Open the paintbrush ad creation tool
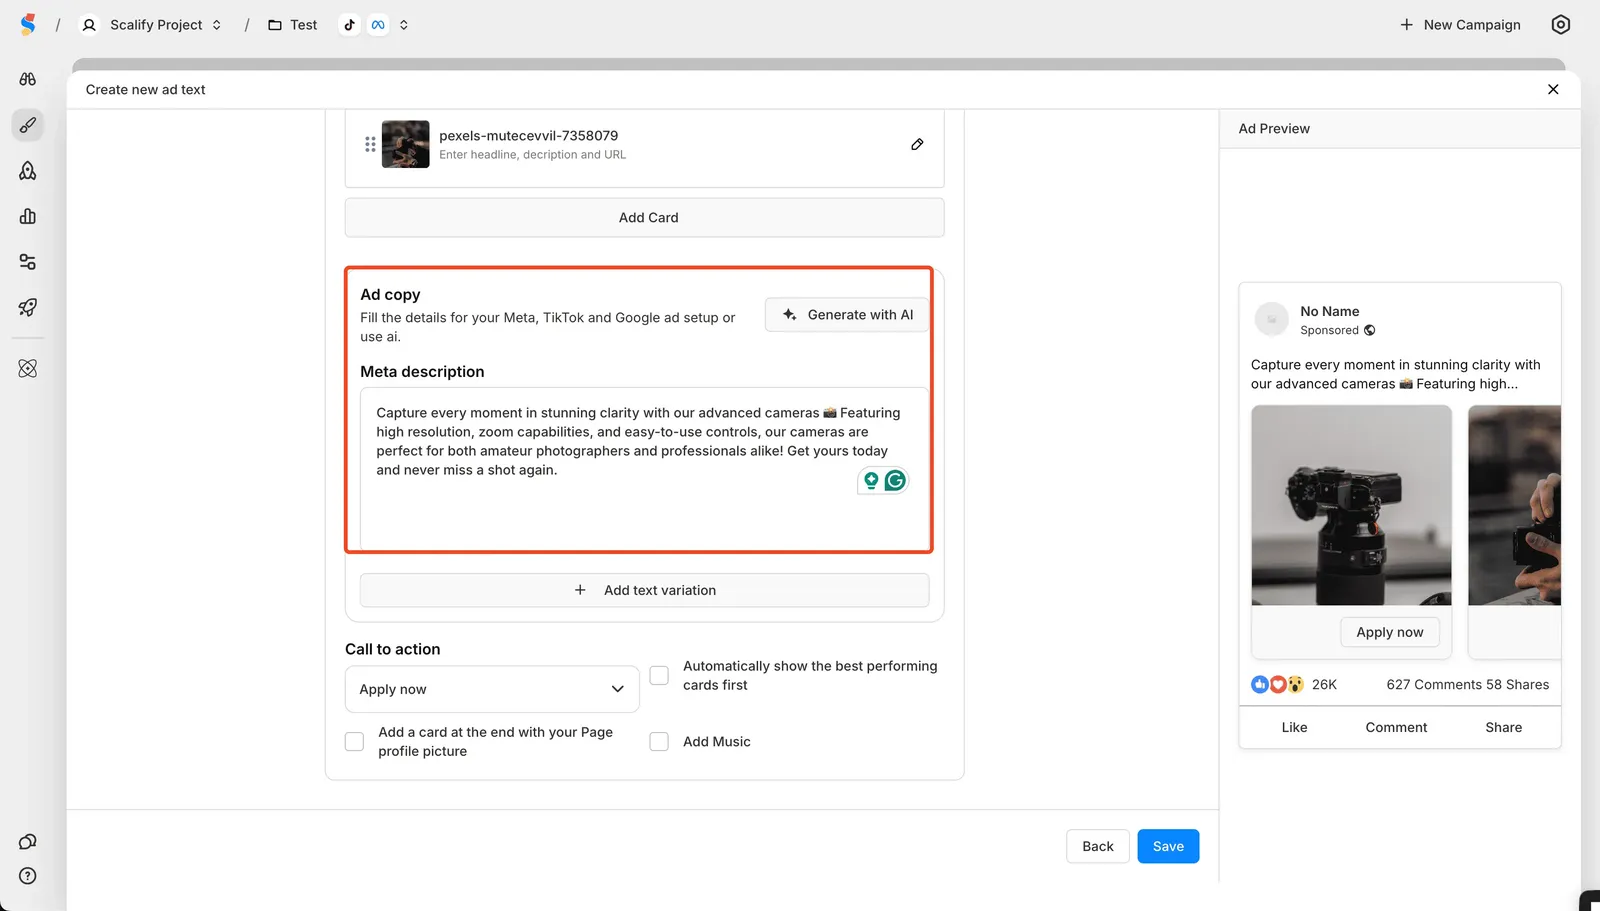The width and height of the screenshot is (1600, 911). coord(27,125)
